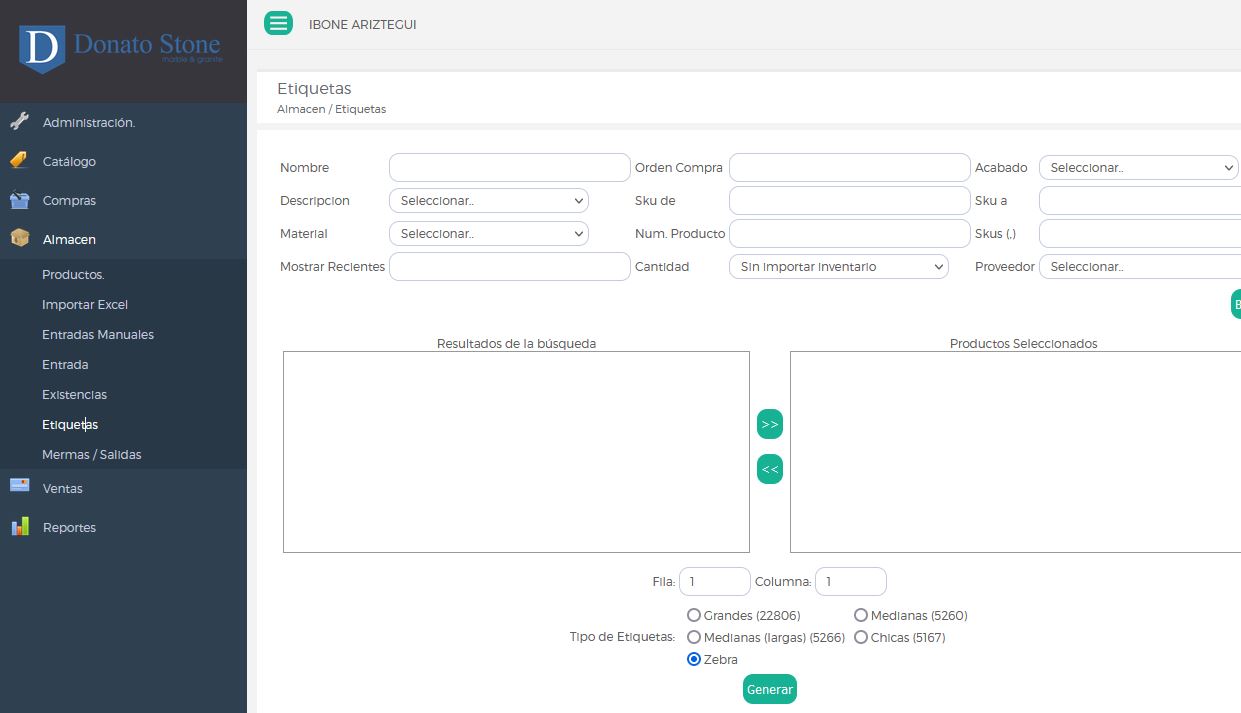Image resolution: width=1241 pixels, height=713 pixels.
Task: Click the Donato Stone logo
Action: click(120, 48)
